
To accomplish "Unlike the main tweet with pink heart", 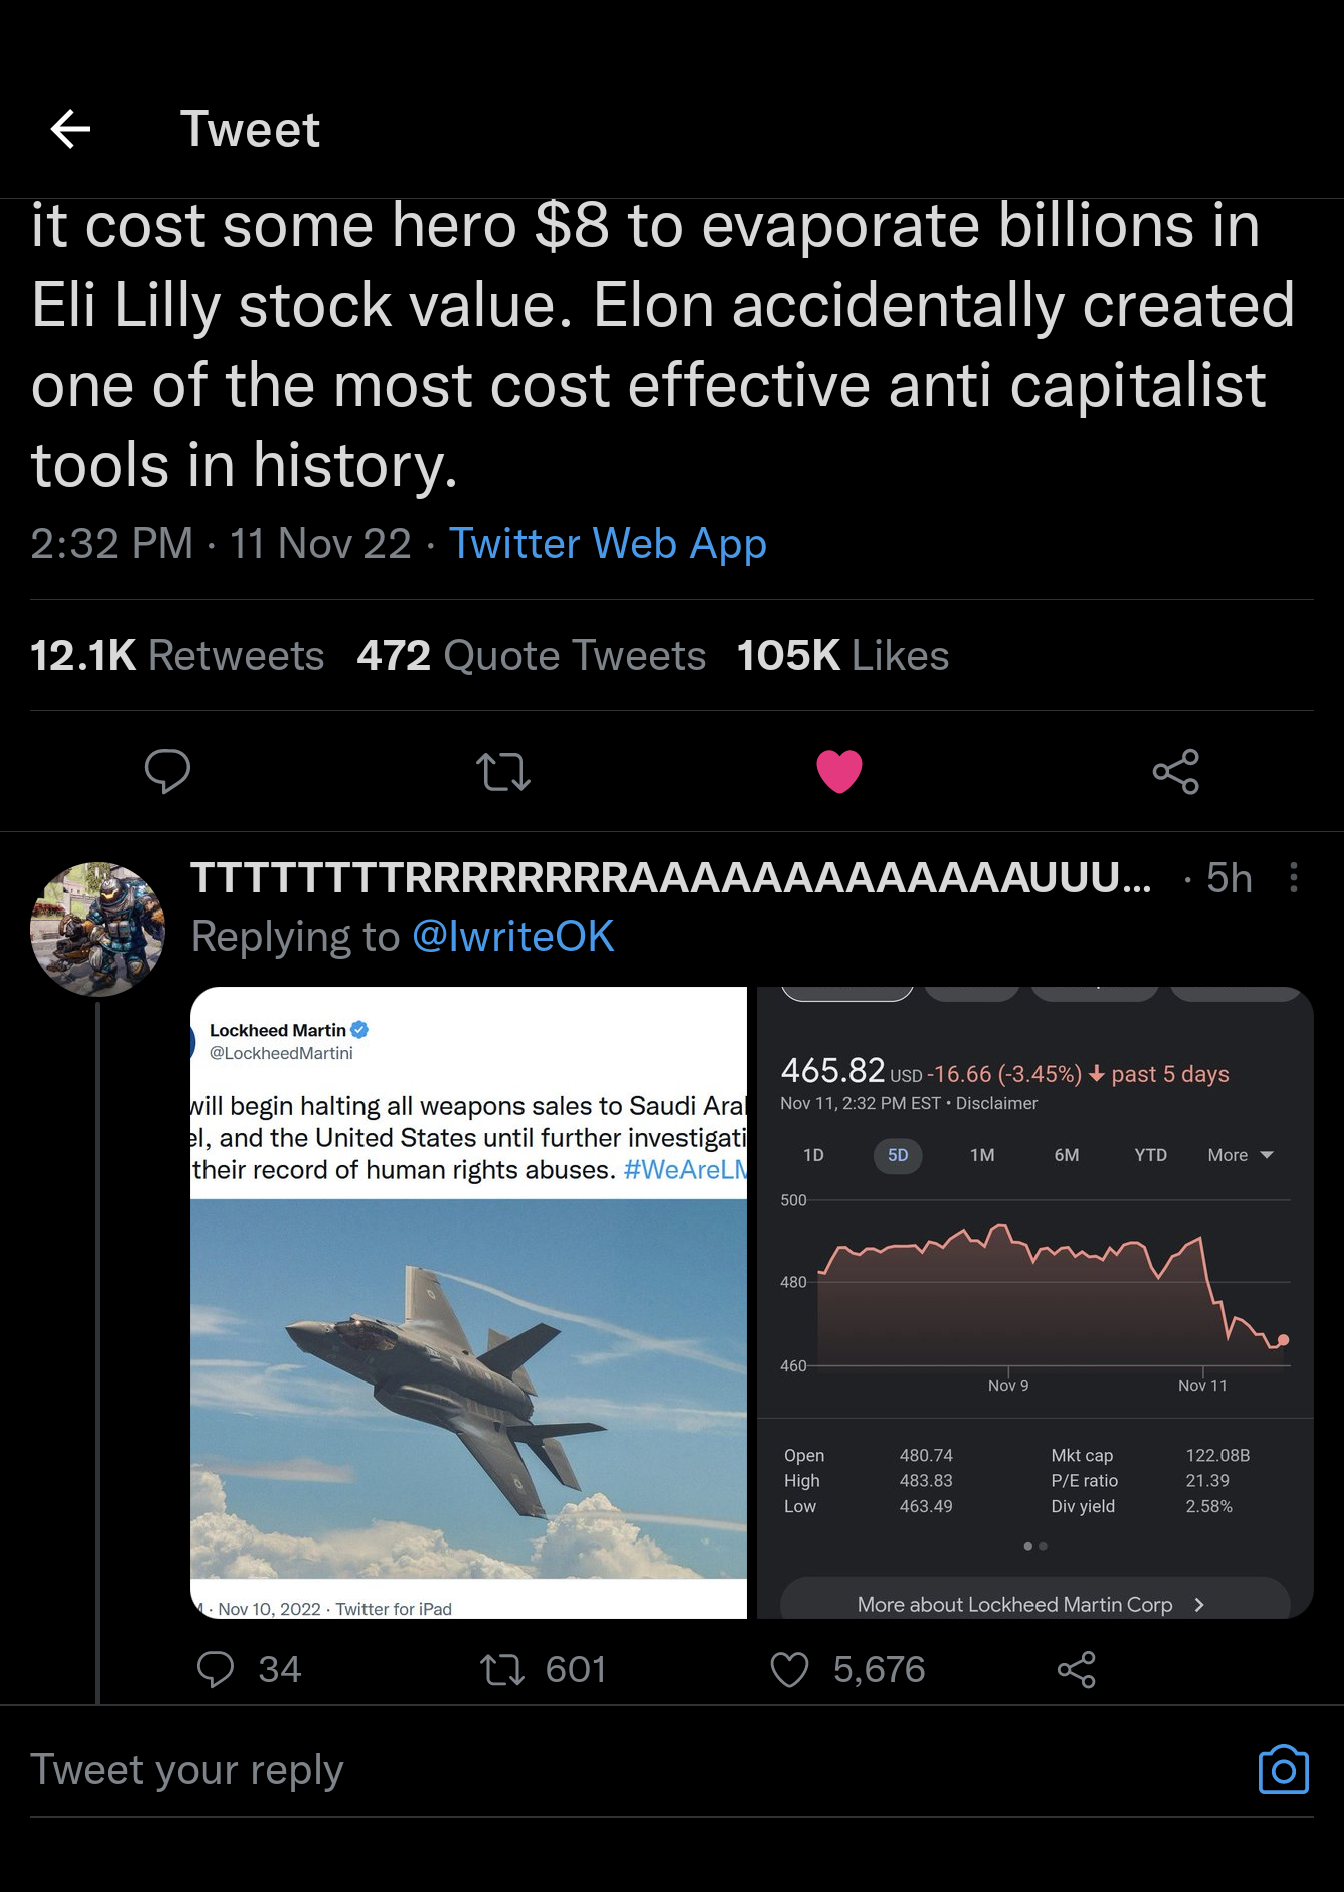I will tap(839, 771).
